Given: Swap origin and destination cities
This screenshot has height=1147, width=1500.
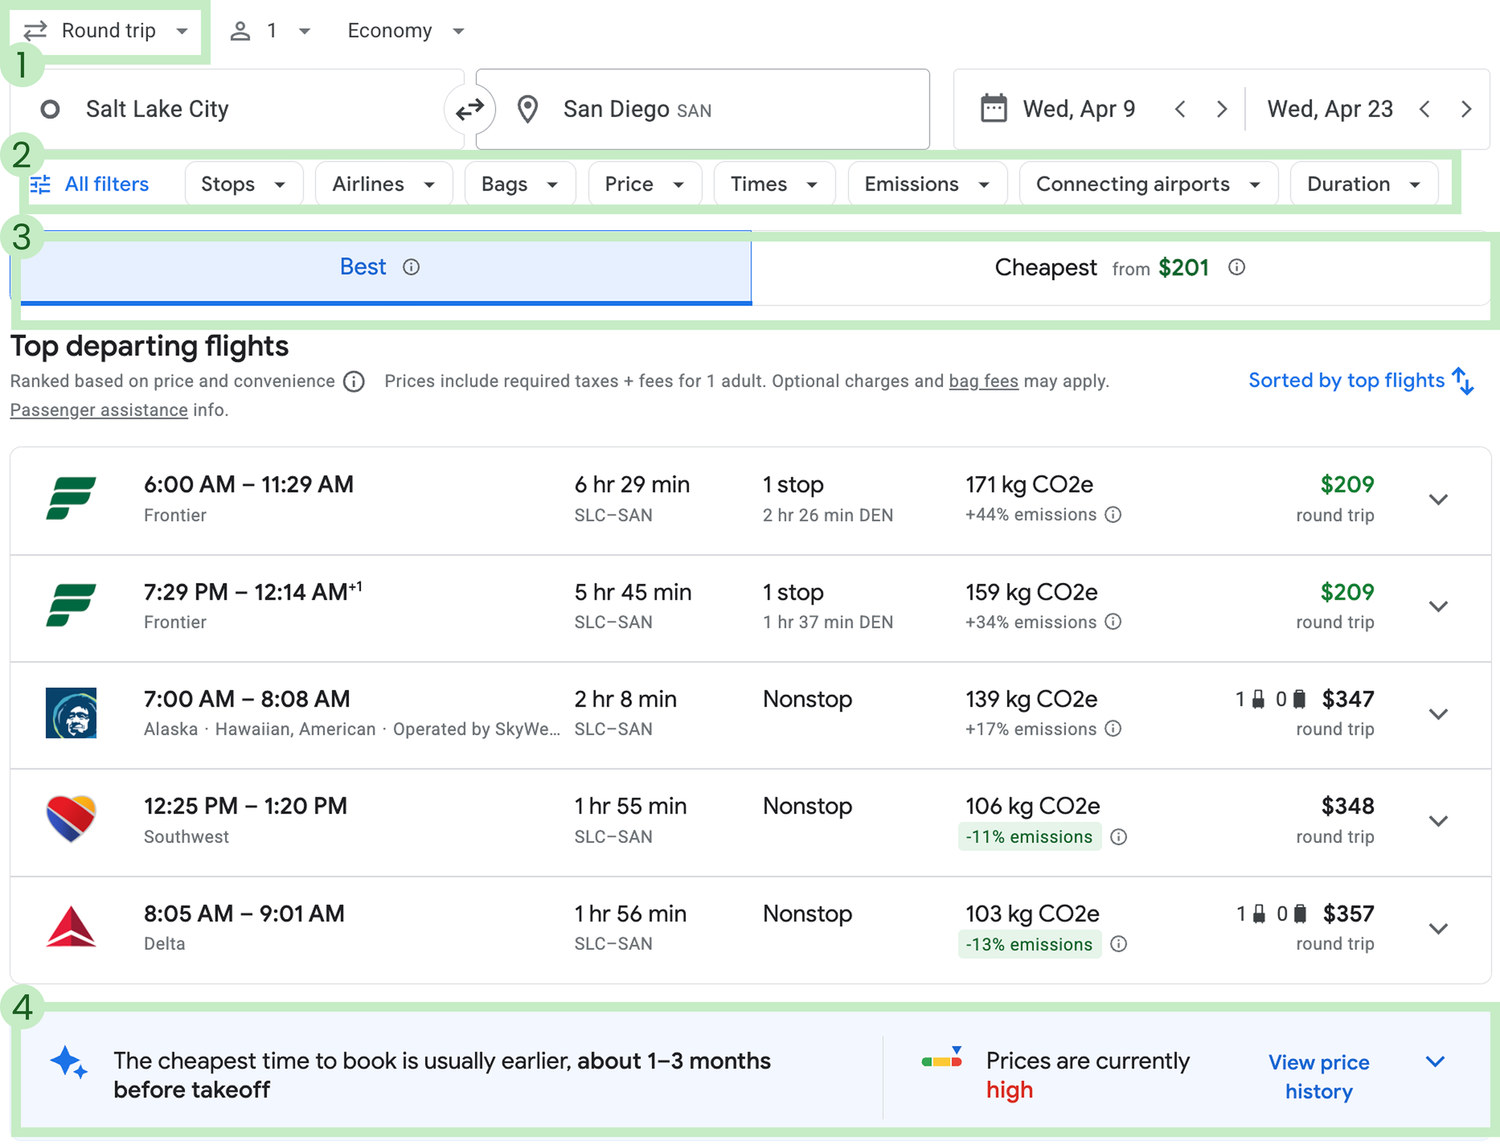Looking at the screenshot, I should (x=469, y=109).
